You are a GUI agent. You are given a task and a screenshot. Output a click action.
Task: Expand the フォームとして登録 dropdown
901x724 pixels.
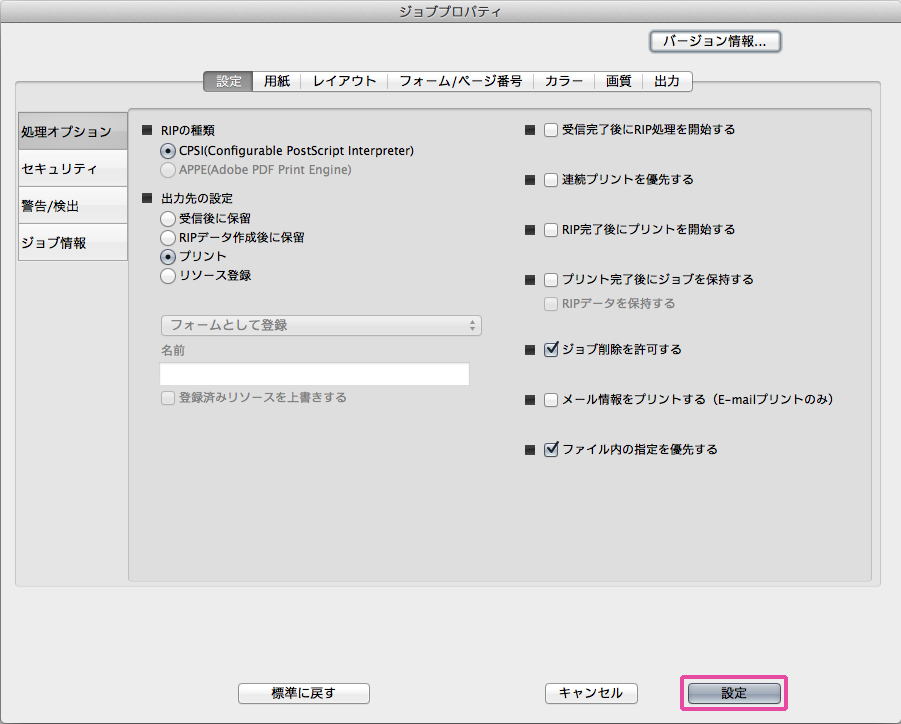(x=320, y=325)
